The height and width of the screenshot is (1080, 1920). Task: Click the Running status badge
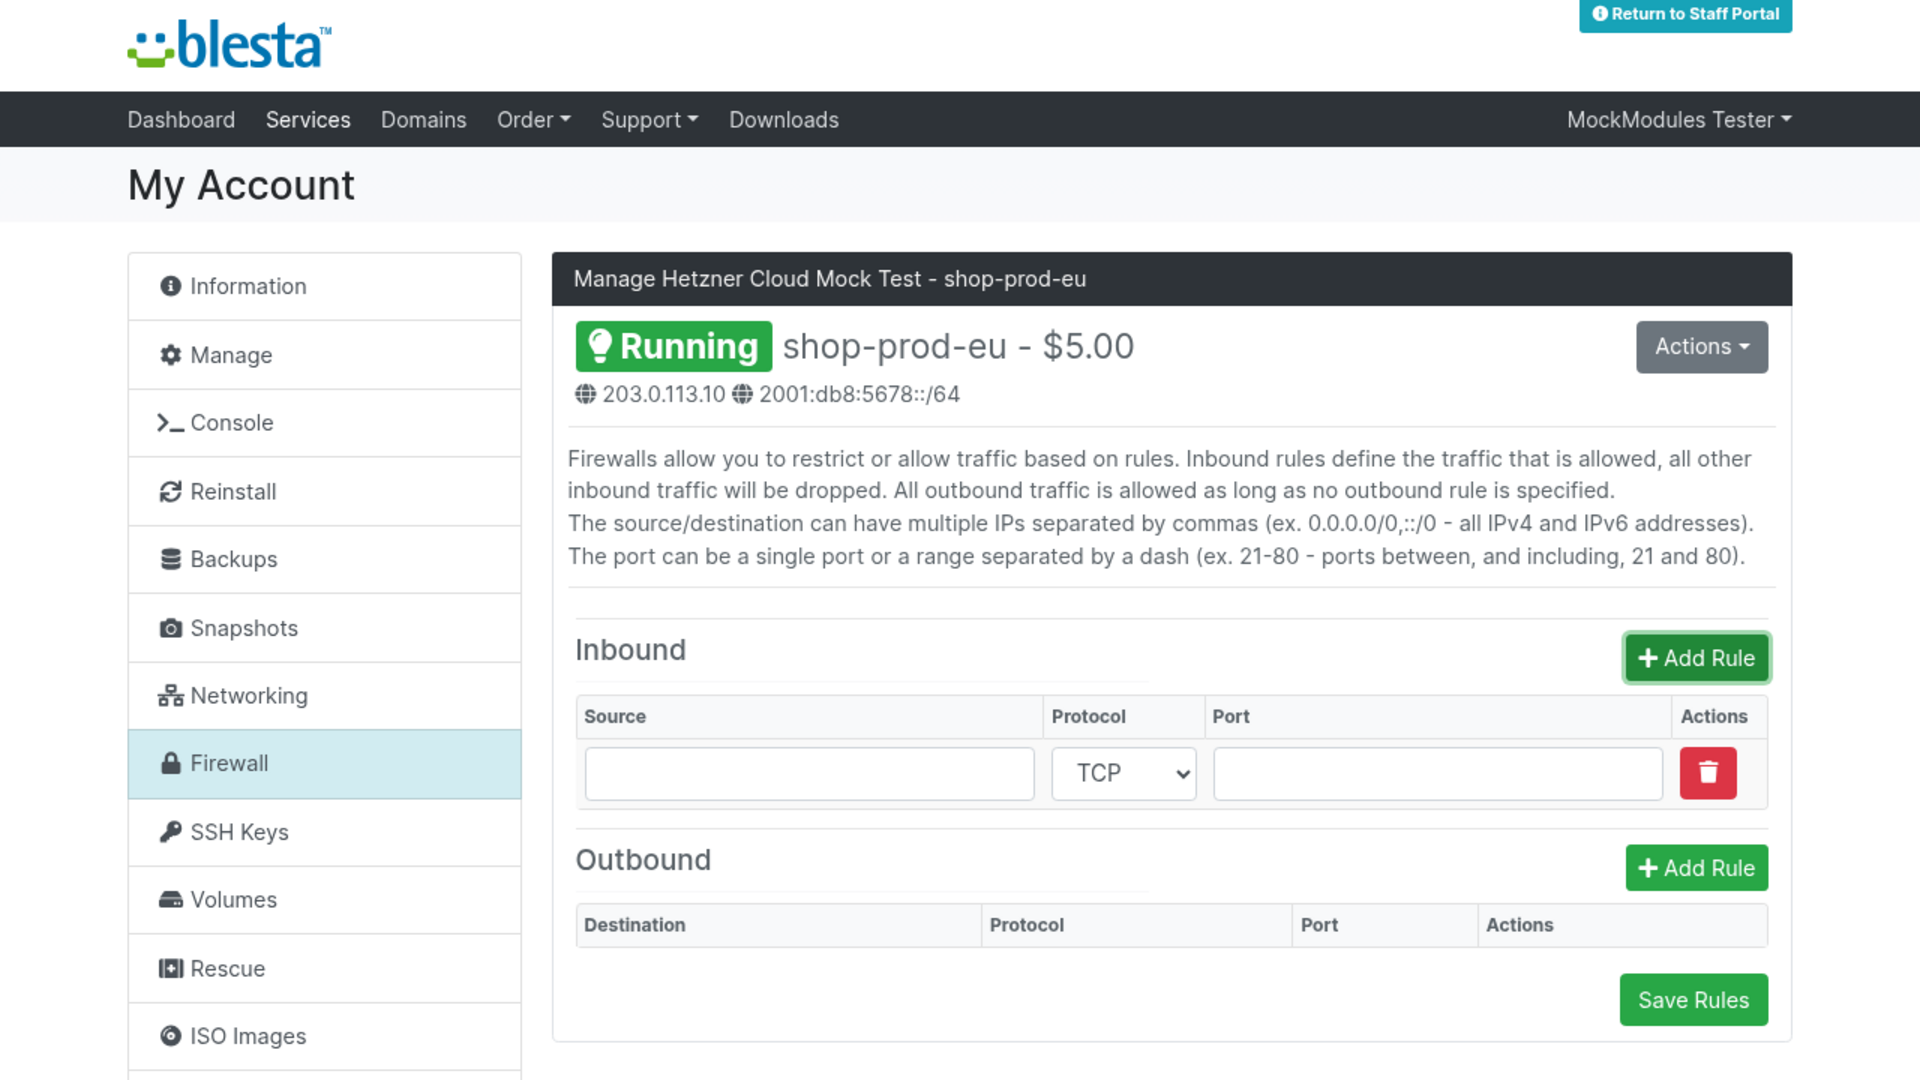click(x=674, y=346)
